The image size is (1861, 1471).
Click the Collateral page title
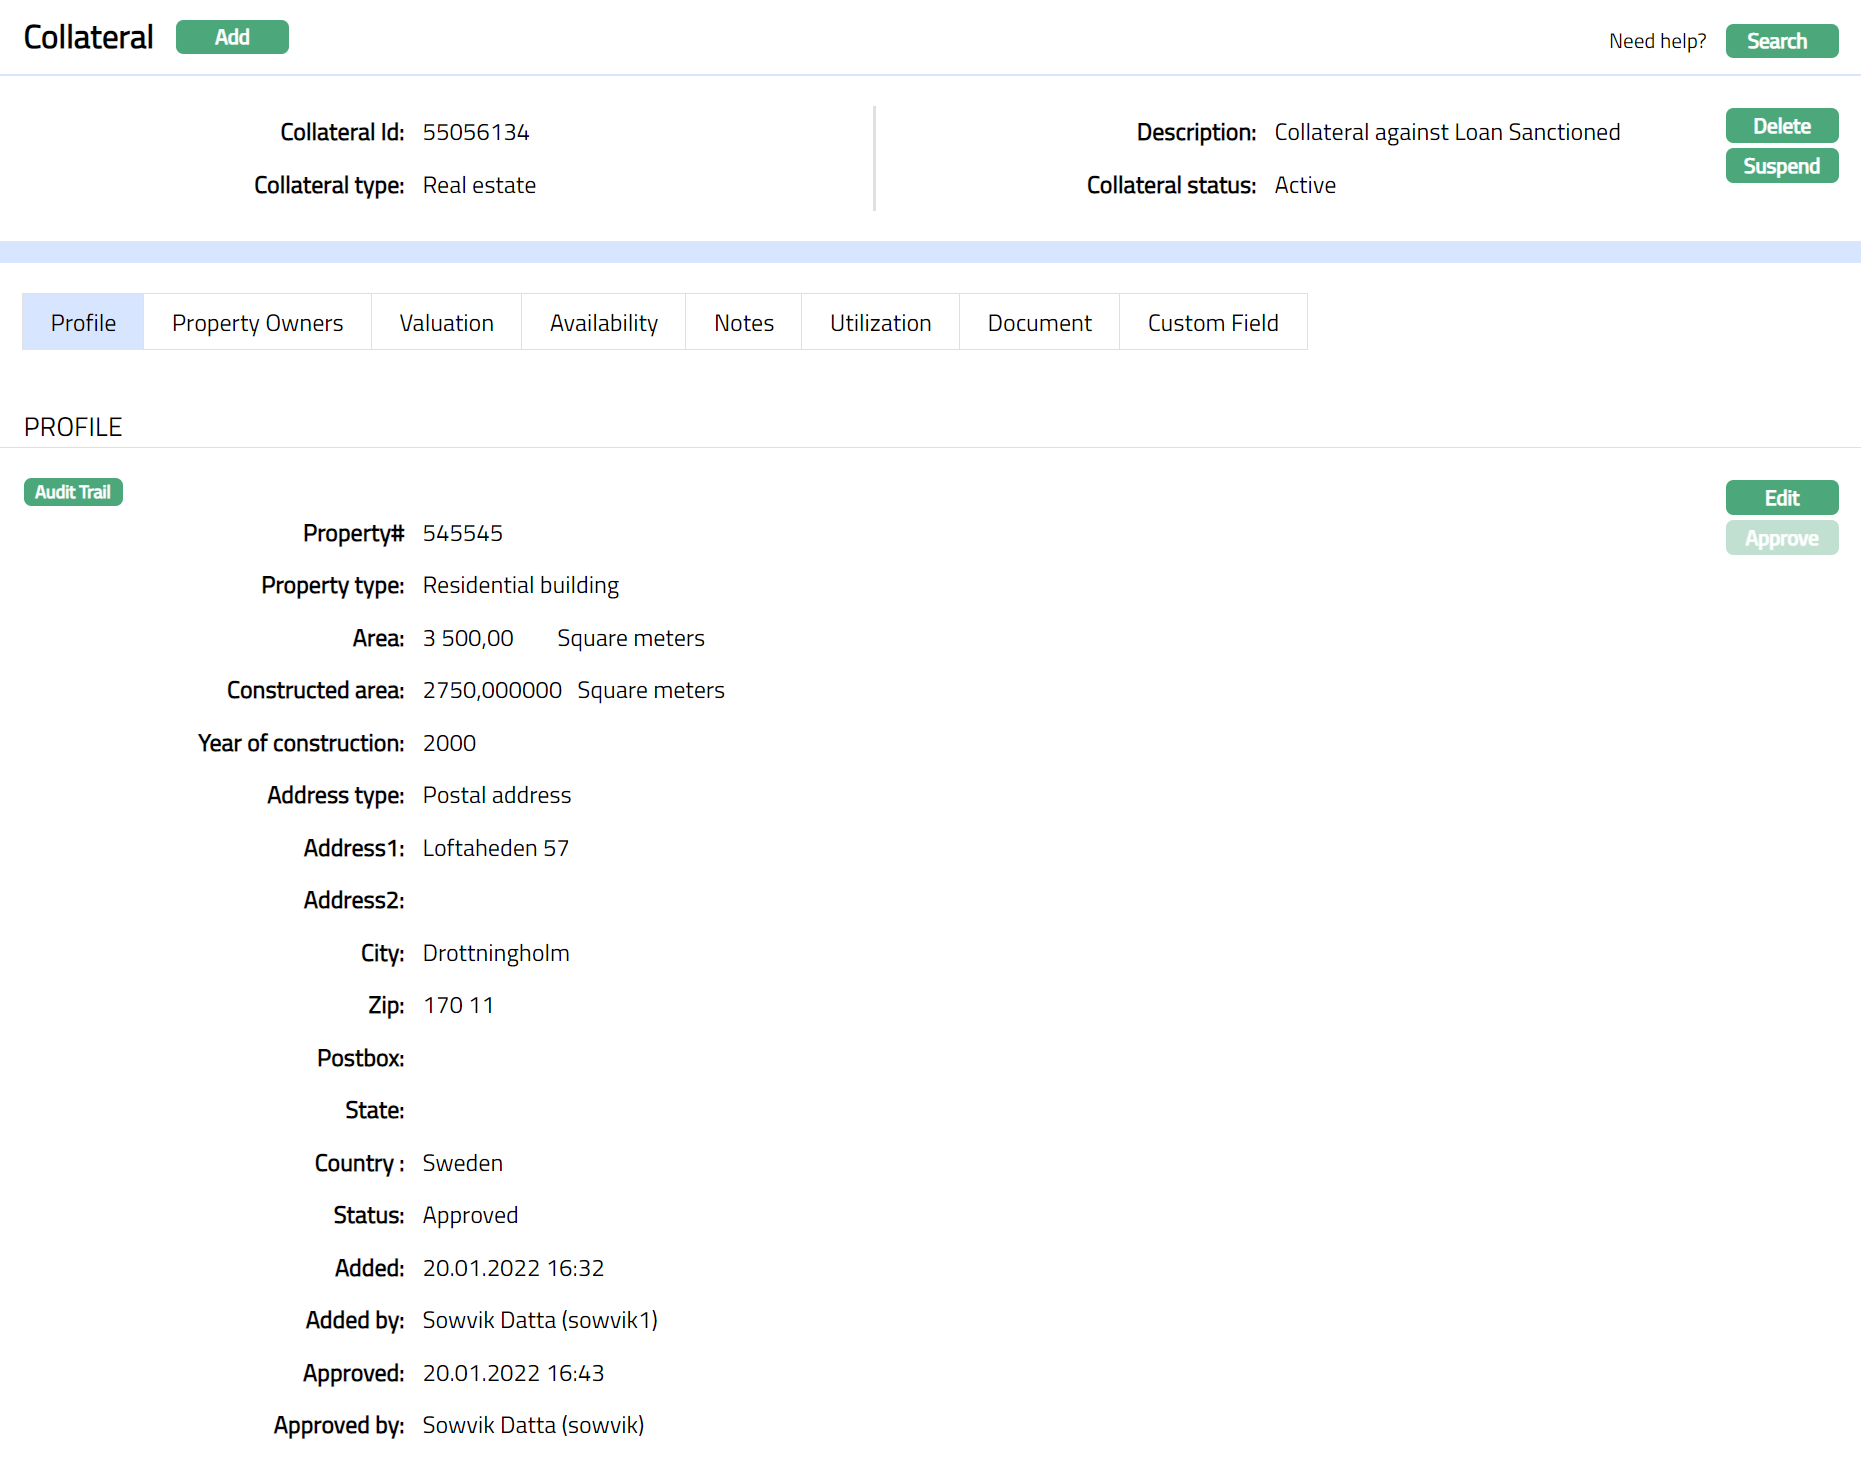[88, 38]
